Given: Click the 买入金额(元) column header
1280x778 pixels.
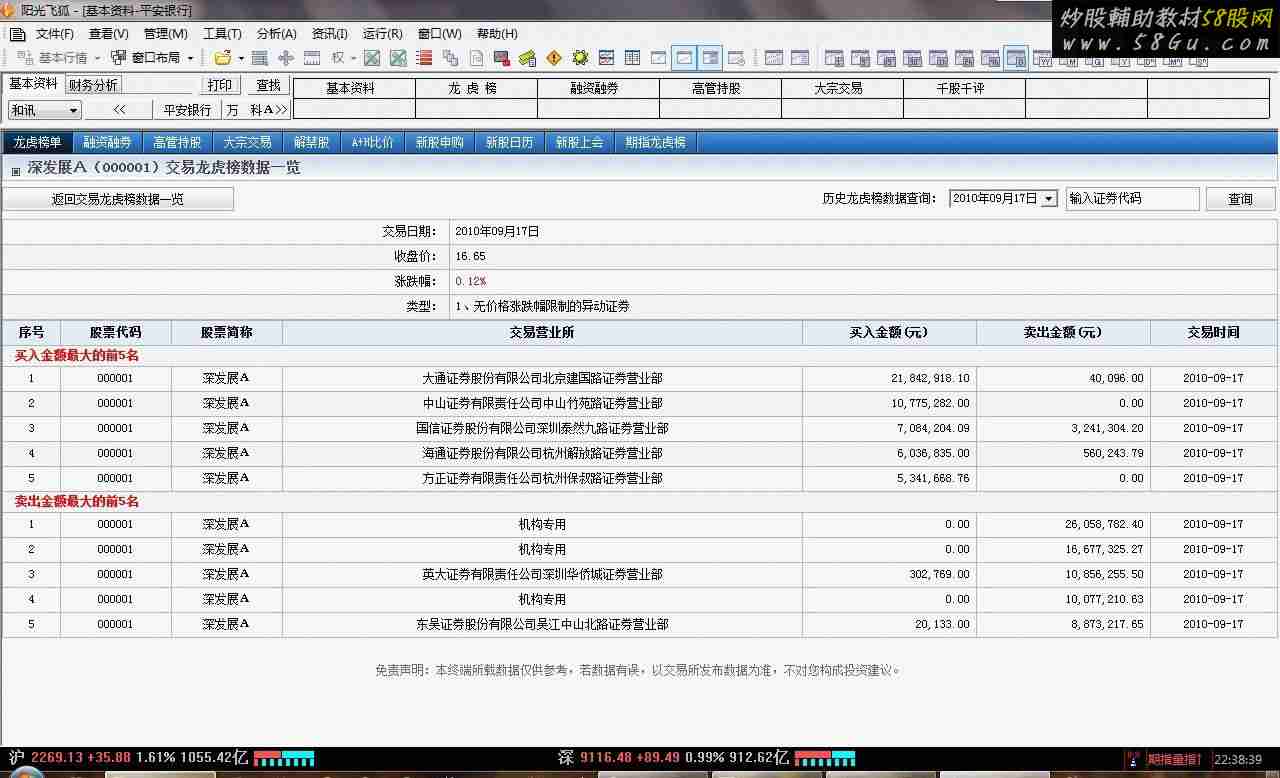Looking at the screenshot, I should point(889,332).
